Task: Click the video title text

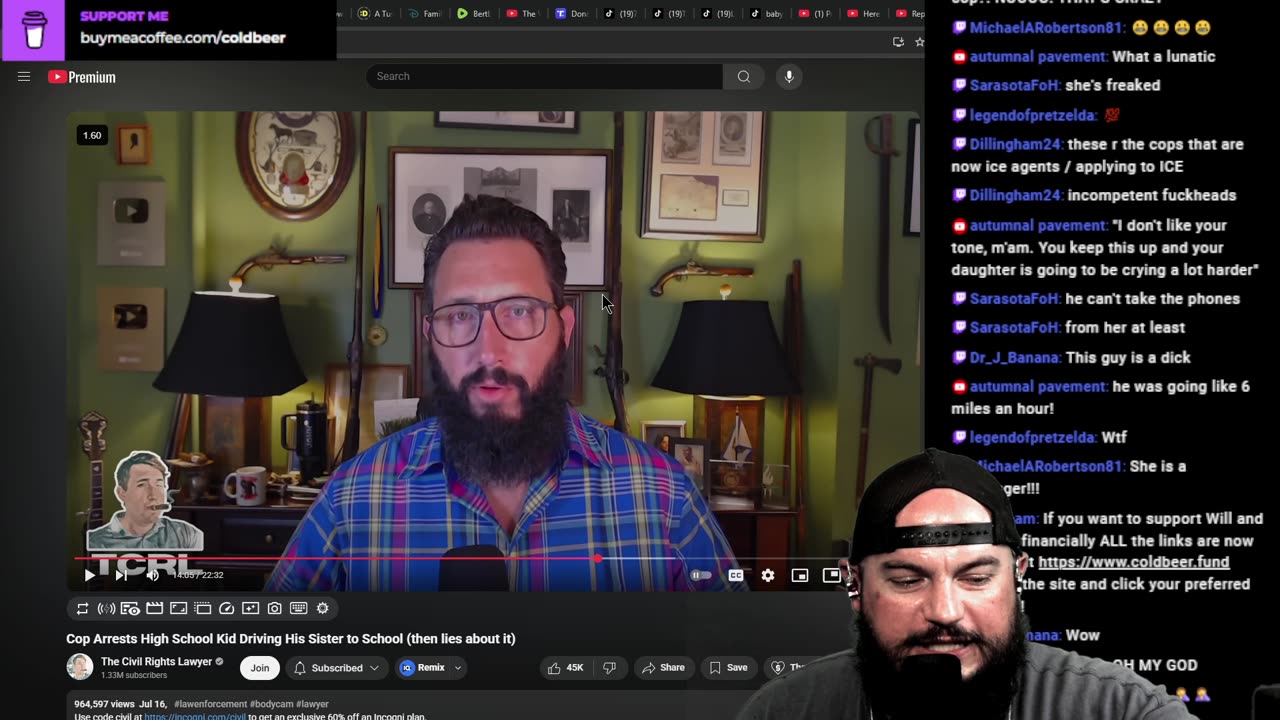Action: coord(291,638)
